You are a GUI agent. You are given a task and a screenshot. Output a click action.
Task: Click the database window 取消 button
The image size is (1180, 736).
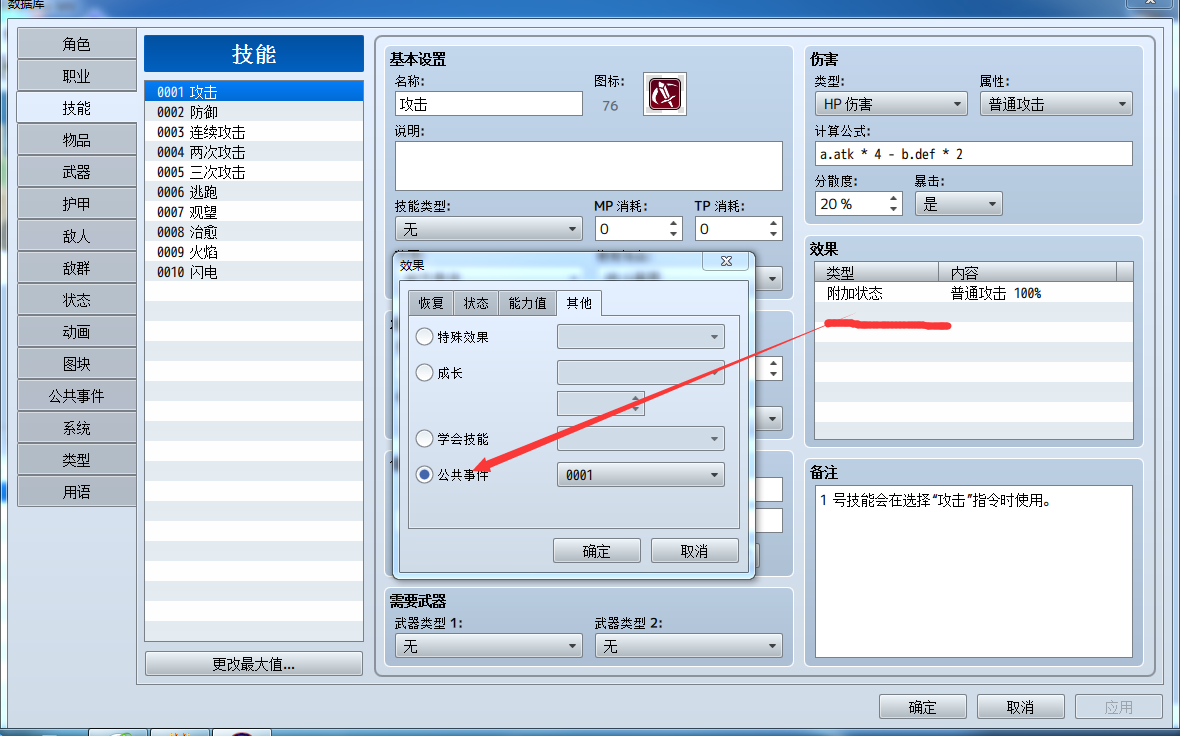click(x=1020, y=707)
